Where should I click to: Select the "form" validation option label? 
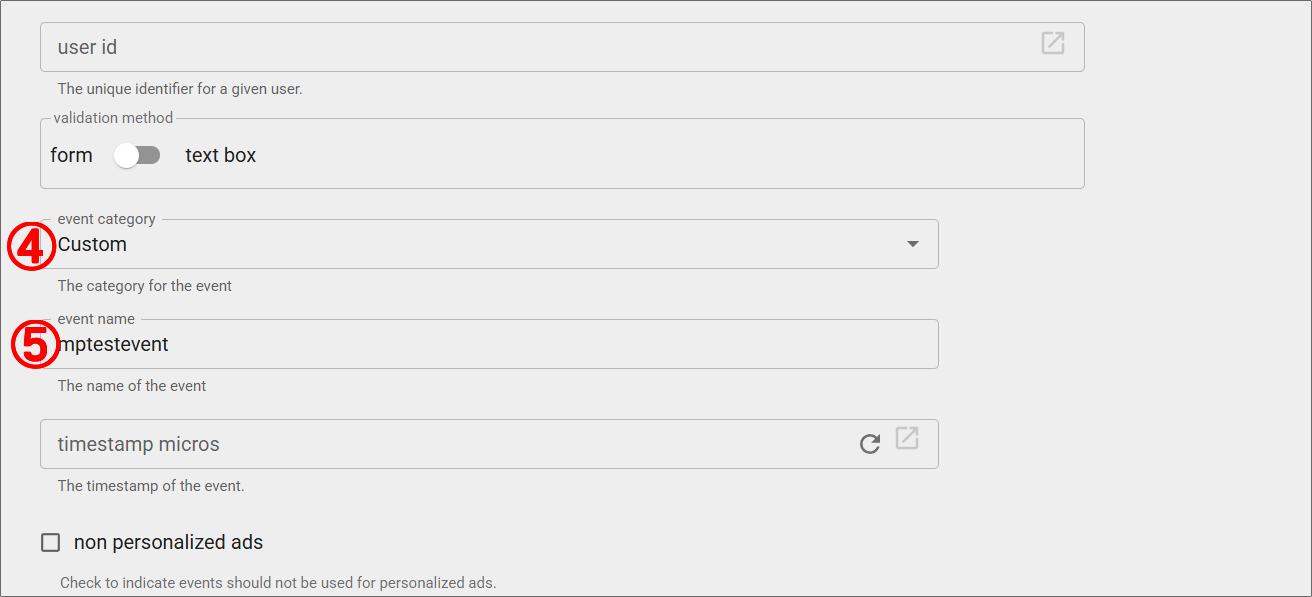point(71,155)
